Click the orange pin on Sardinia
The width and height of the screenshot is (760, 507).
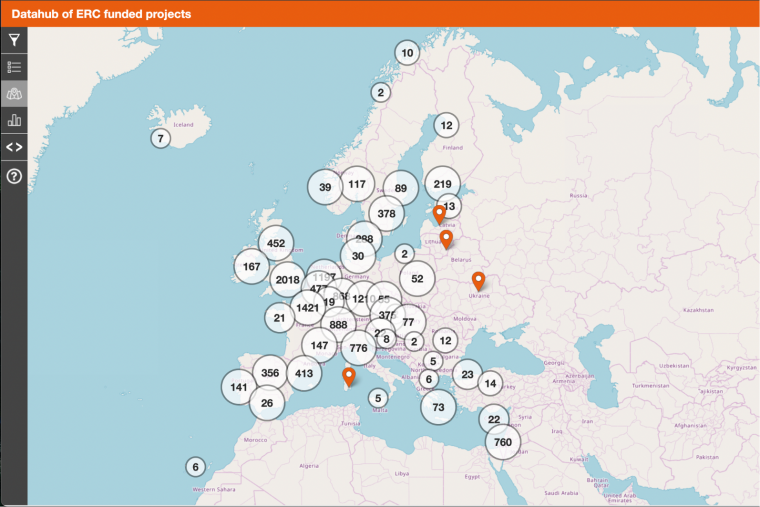[348, 377]
